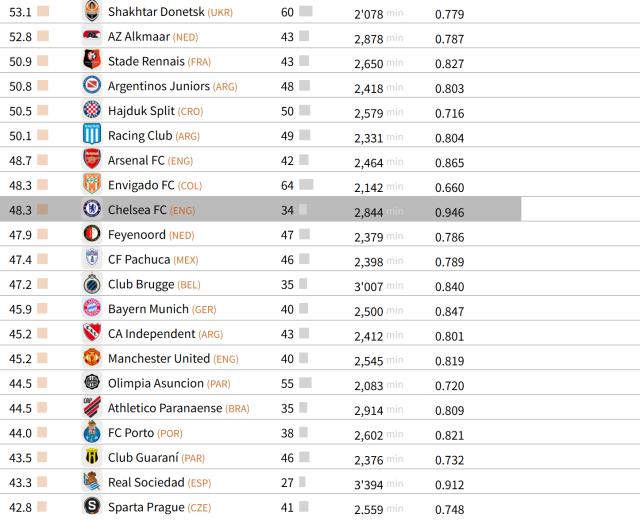Click the Arsenal FC cannon crest

[91, 160]
